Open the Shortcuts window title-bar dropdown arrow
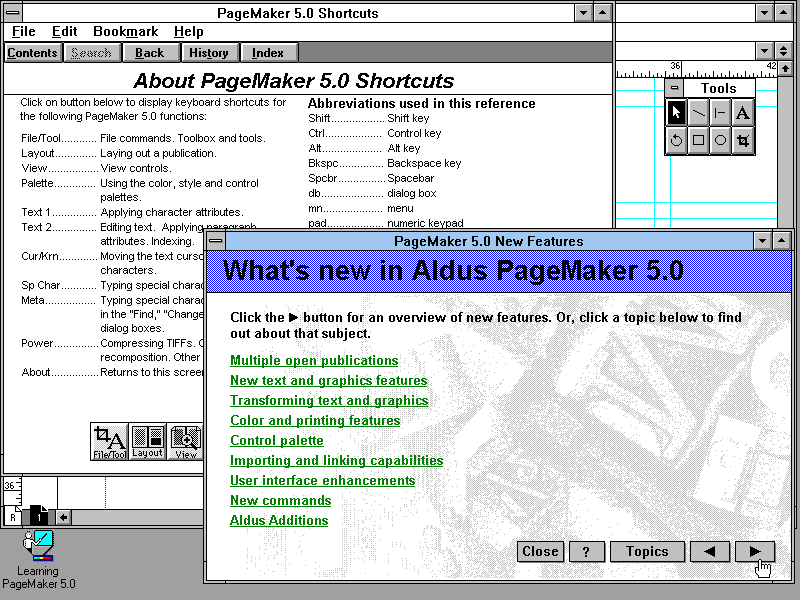Image resolution: width=800 pixels, height=600 pixels. [x=582, y=12]
